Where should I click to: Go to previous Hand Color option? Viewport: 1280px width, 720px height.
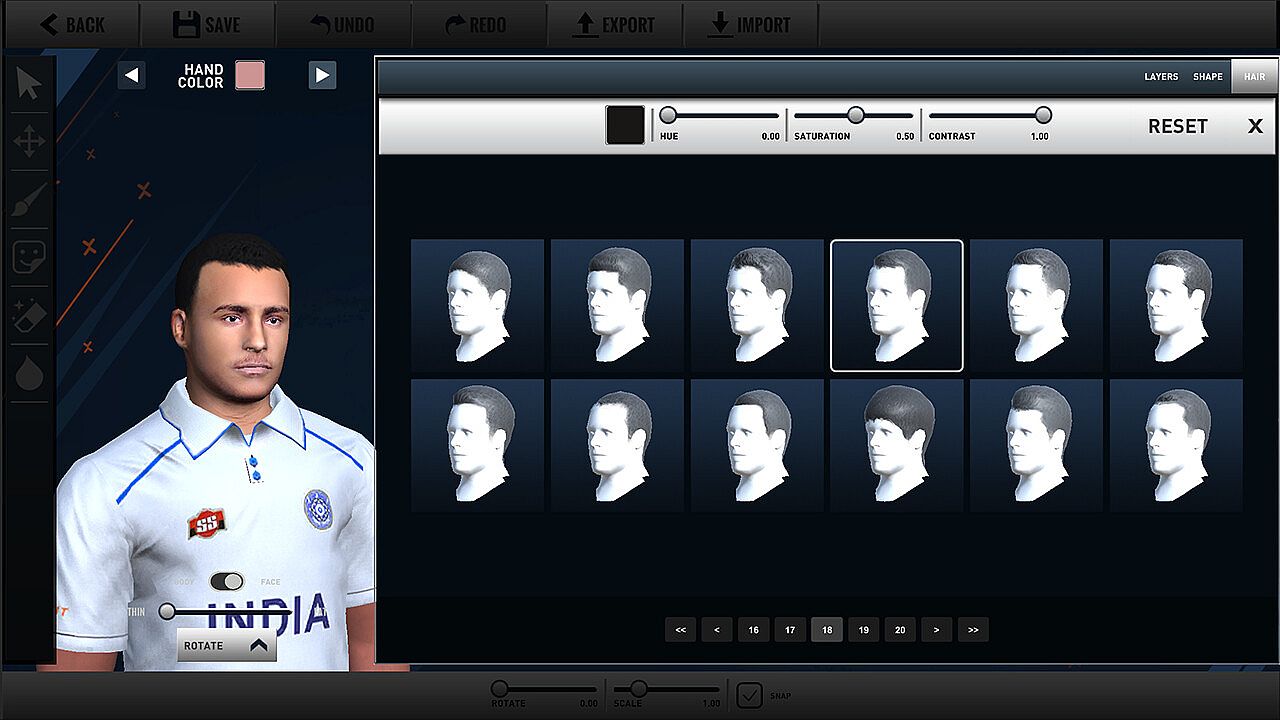[132, 76]
